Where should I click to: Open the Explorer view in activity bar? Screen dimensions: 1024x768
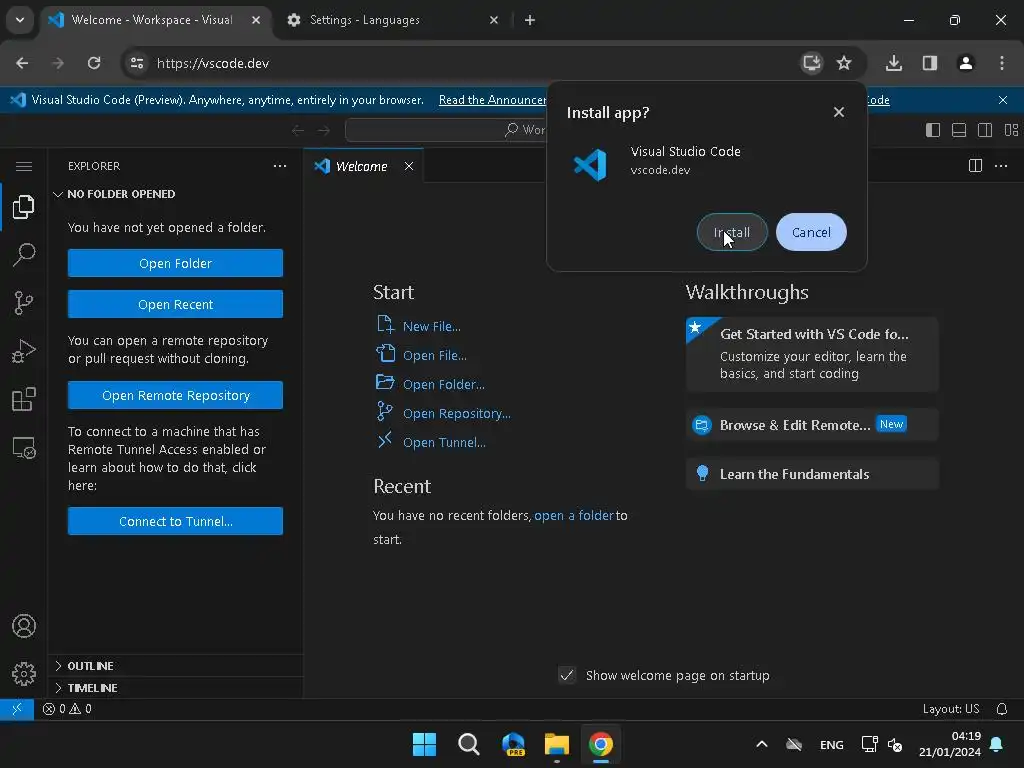pyautogui.click(x=24, y=207)
